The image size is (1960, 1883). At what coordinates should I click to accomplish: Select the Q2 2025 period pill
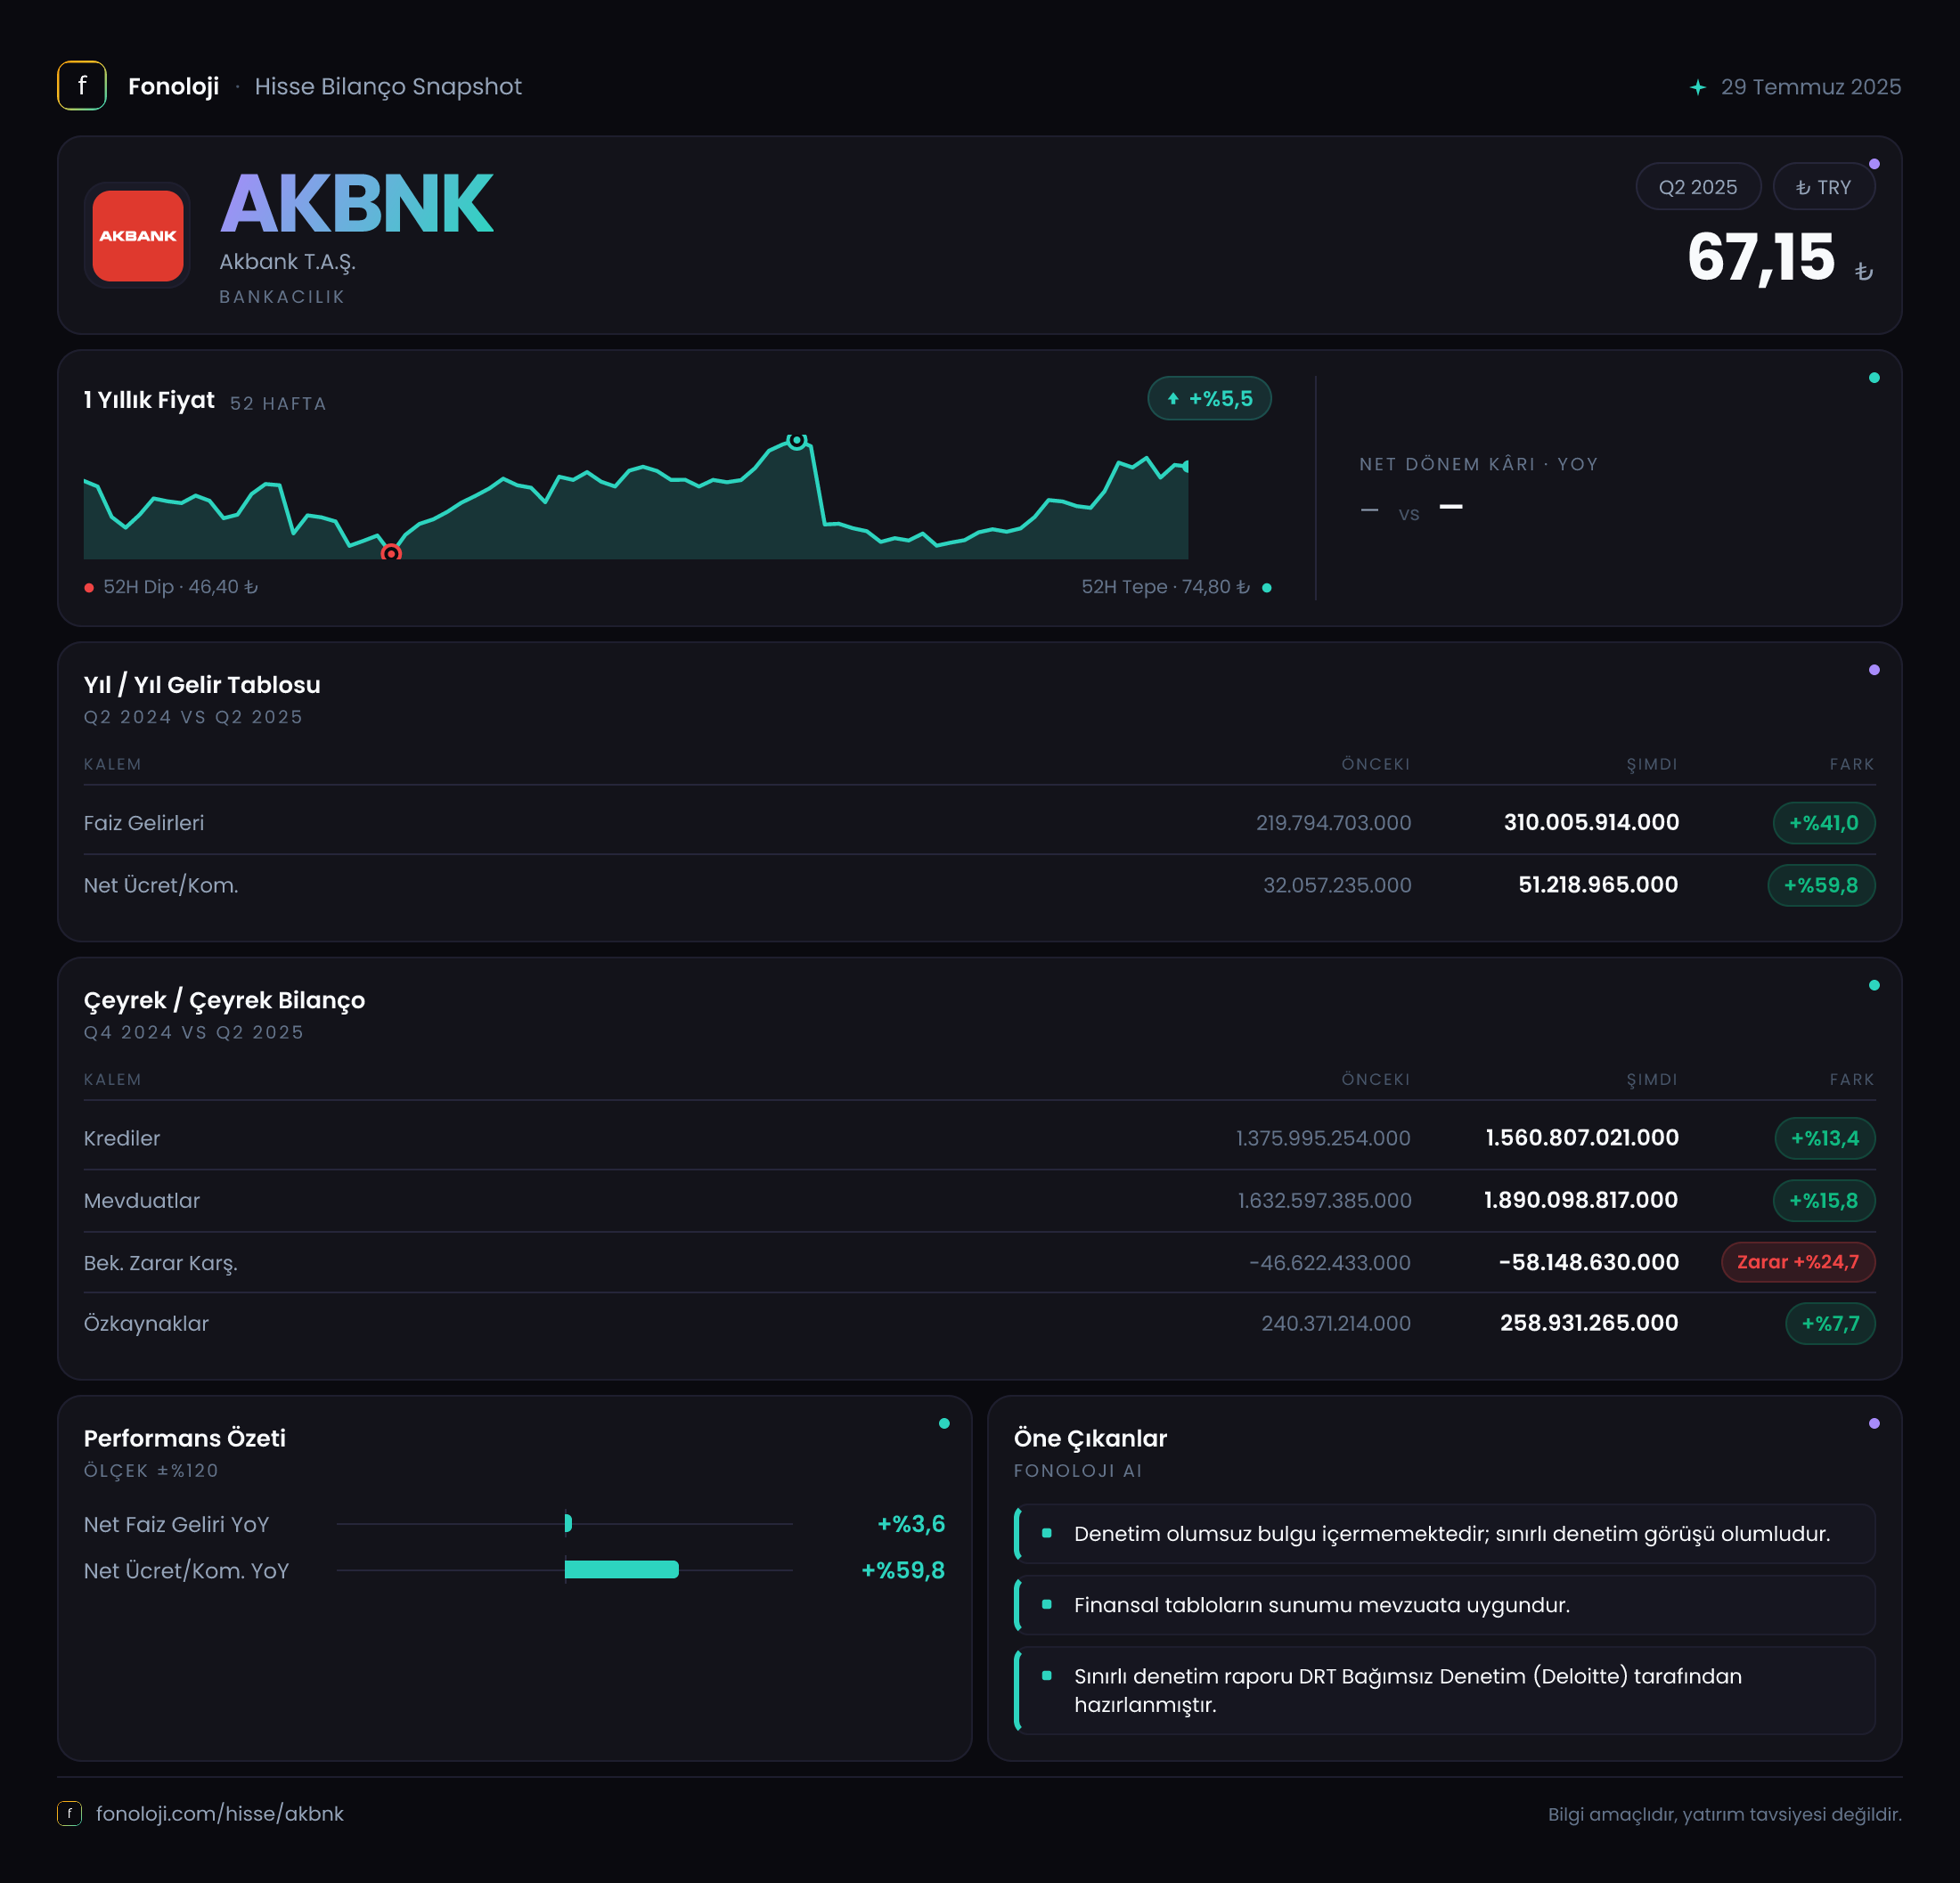1698,187
